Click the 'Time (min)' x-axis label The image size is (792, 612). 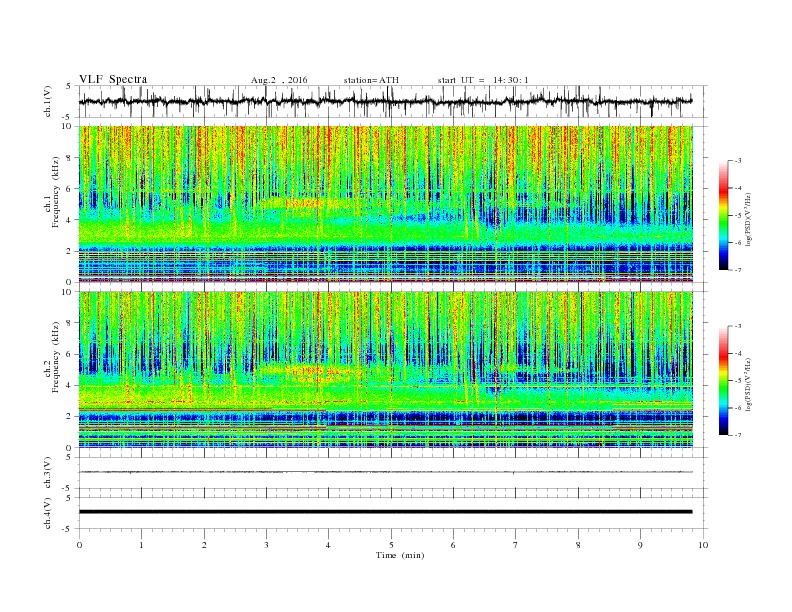400,555
